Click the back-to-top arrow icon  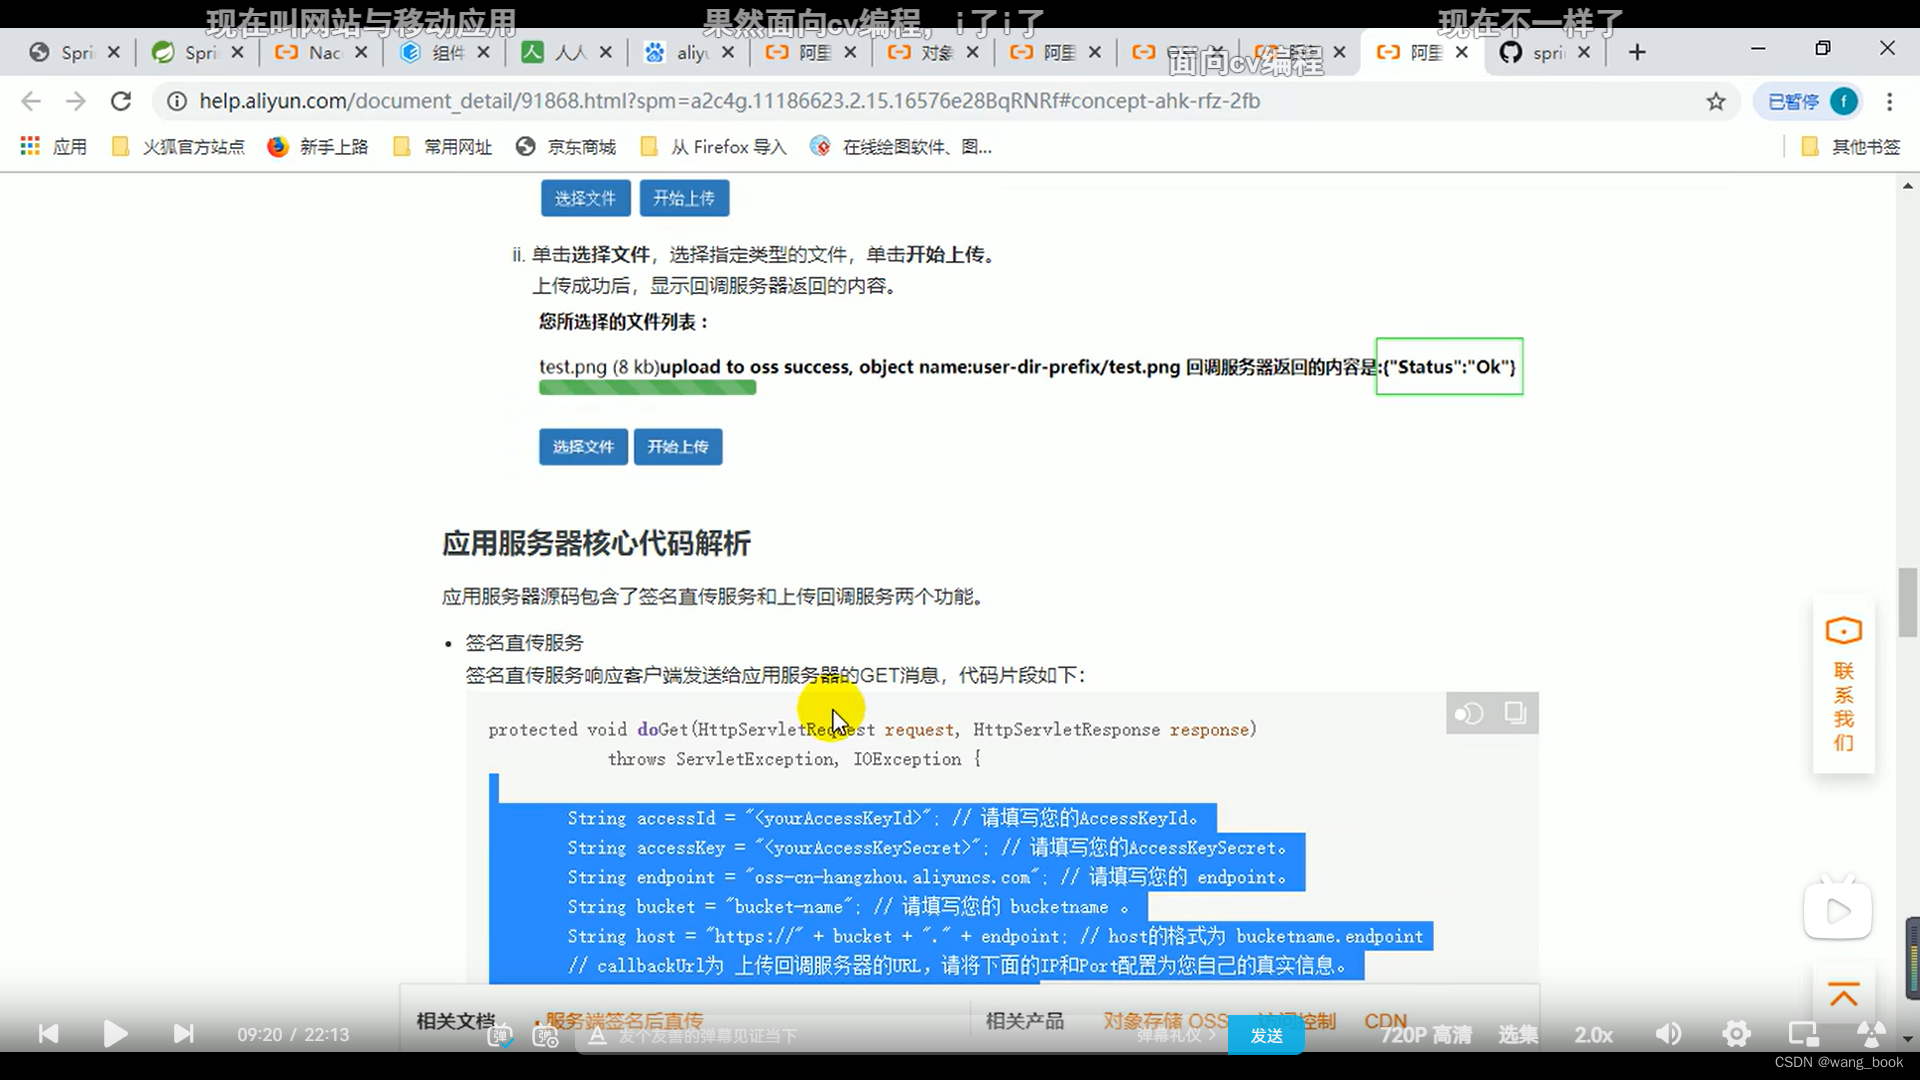click(x=1843, y=994)
